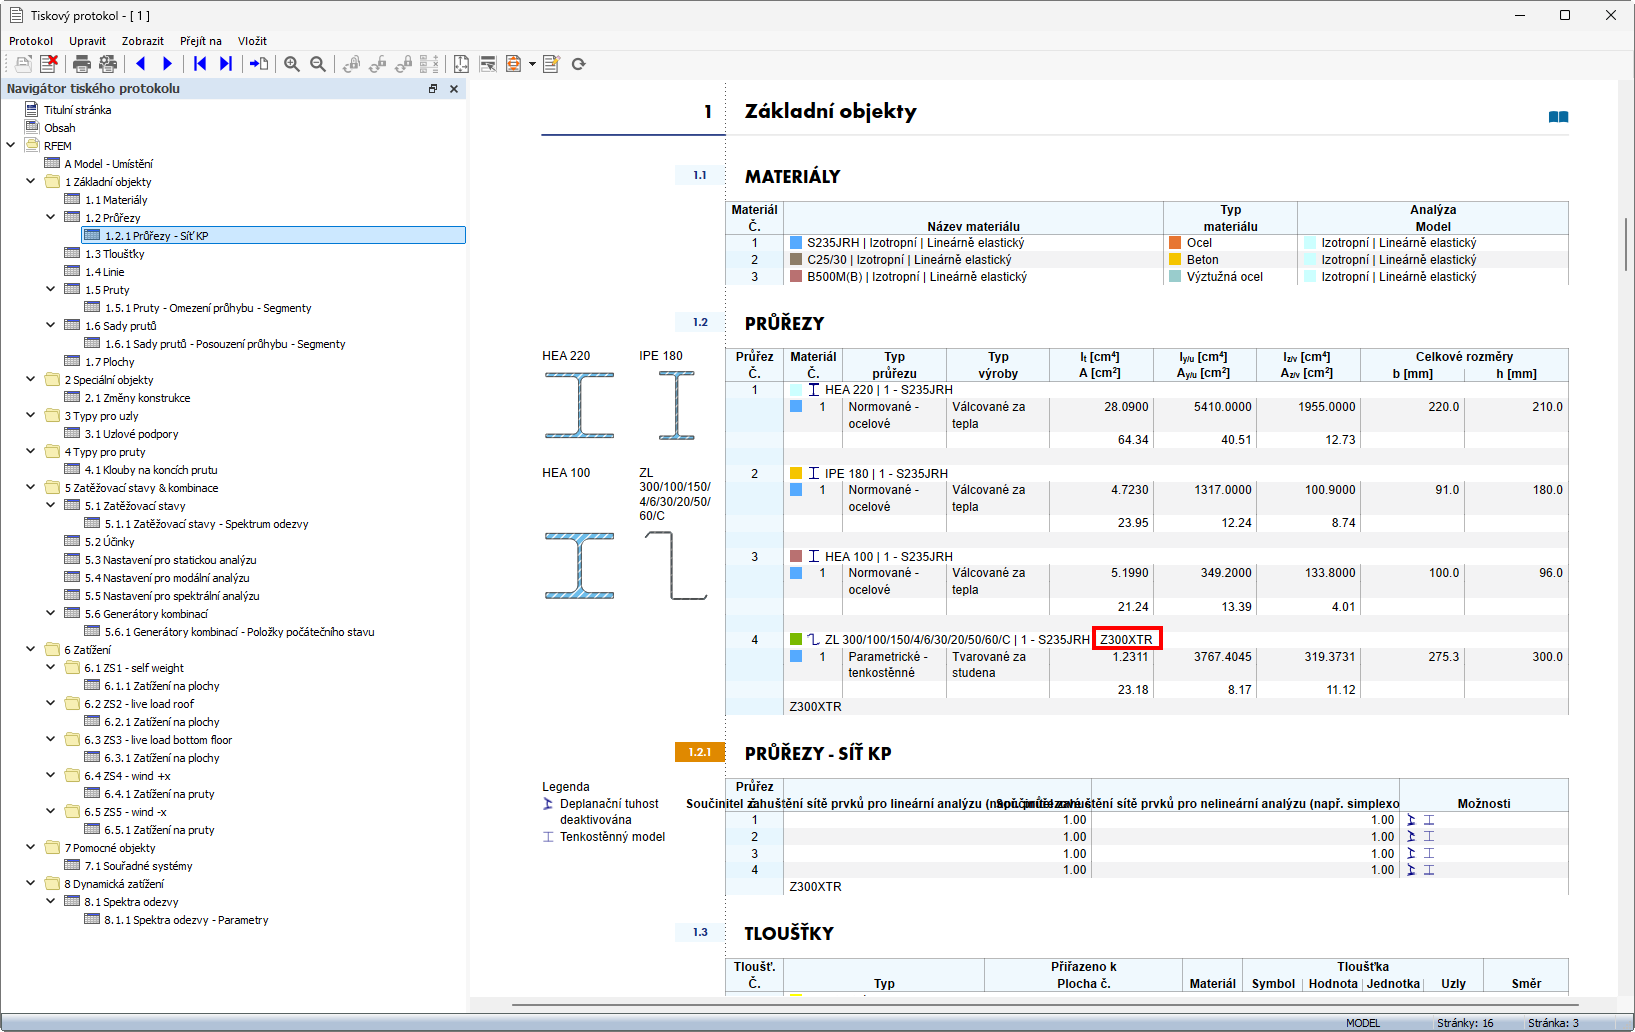Select the zoom in magnifier tool
Image resolution: width=1635 pixels, height=1032 pixels.
pyautogui.click(x=291, y=64)
